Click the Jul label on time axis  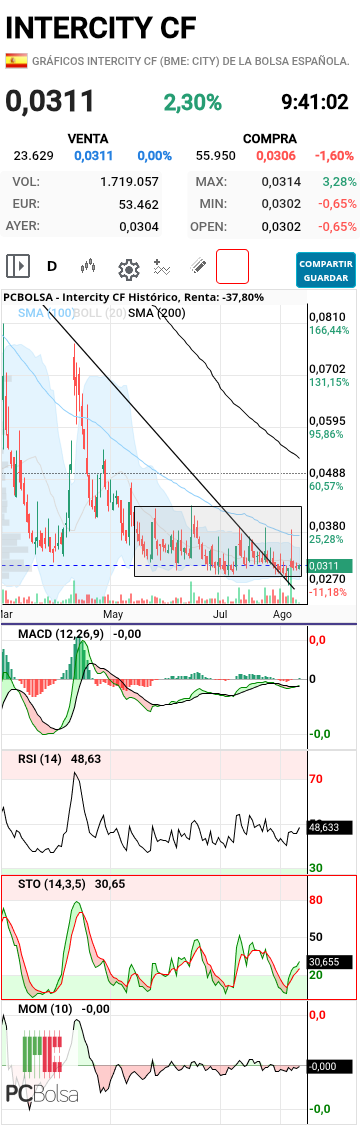point(219,615)
